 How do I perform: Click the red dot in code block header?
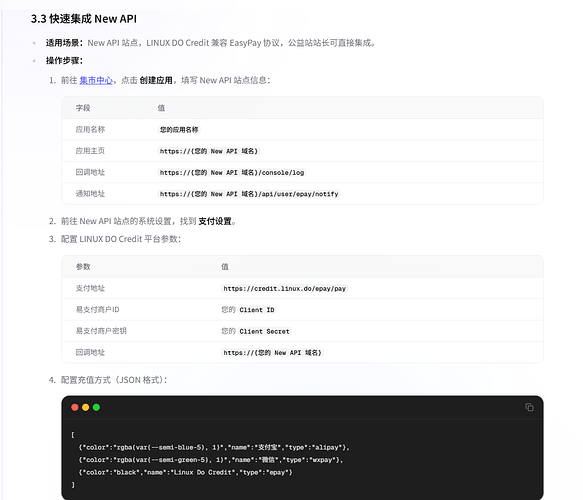[x=75, y=407]
